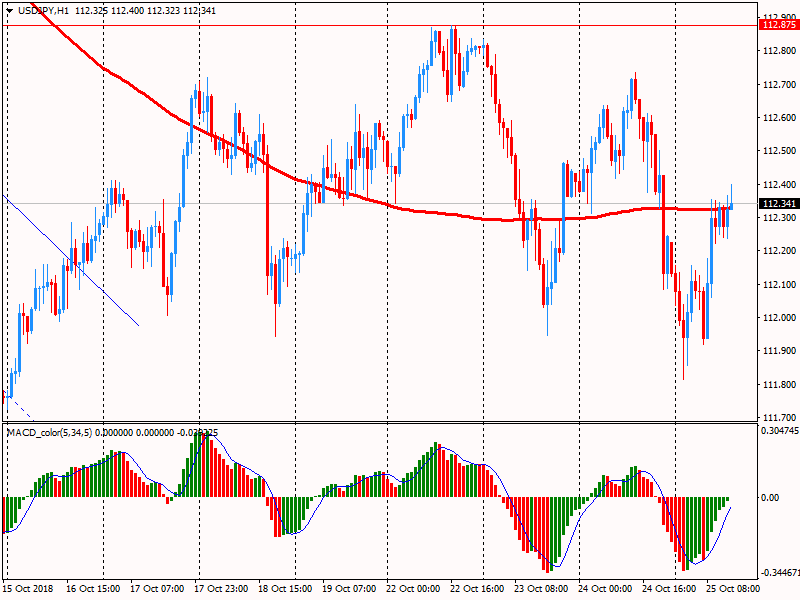Select the current price label 112.341

click(x=779, y=204)
